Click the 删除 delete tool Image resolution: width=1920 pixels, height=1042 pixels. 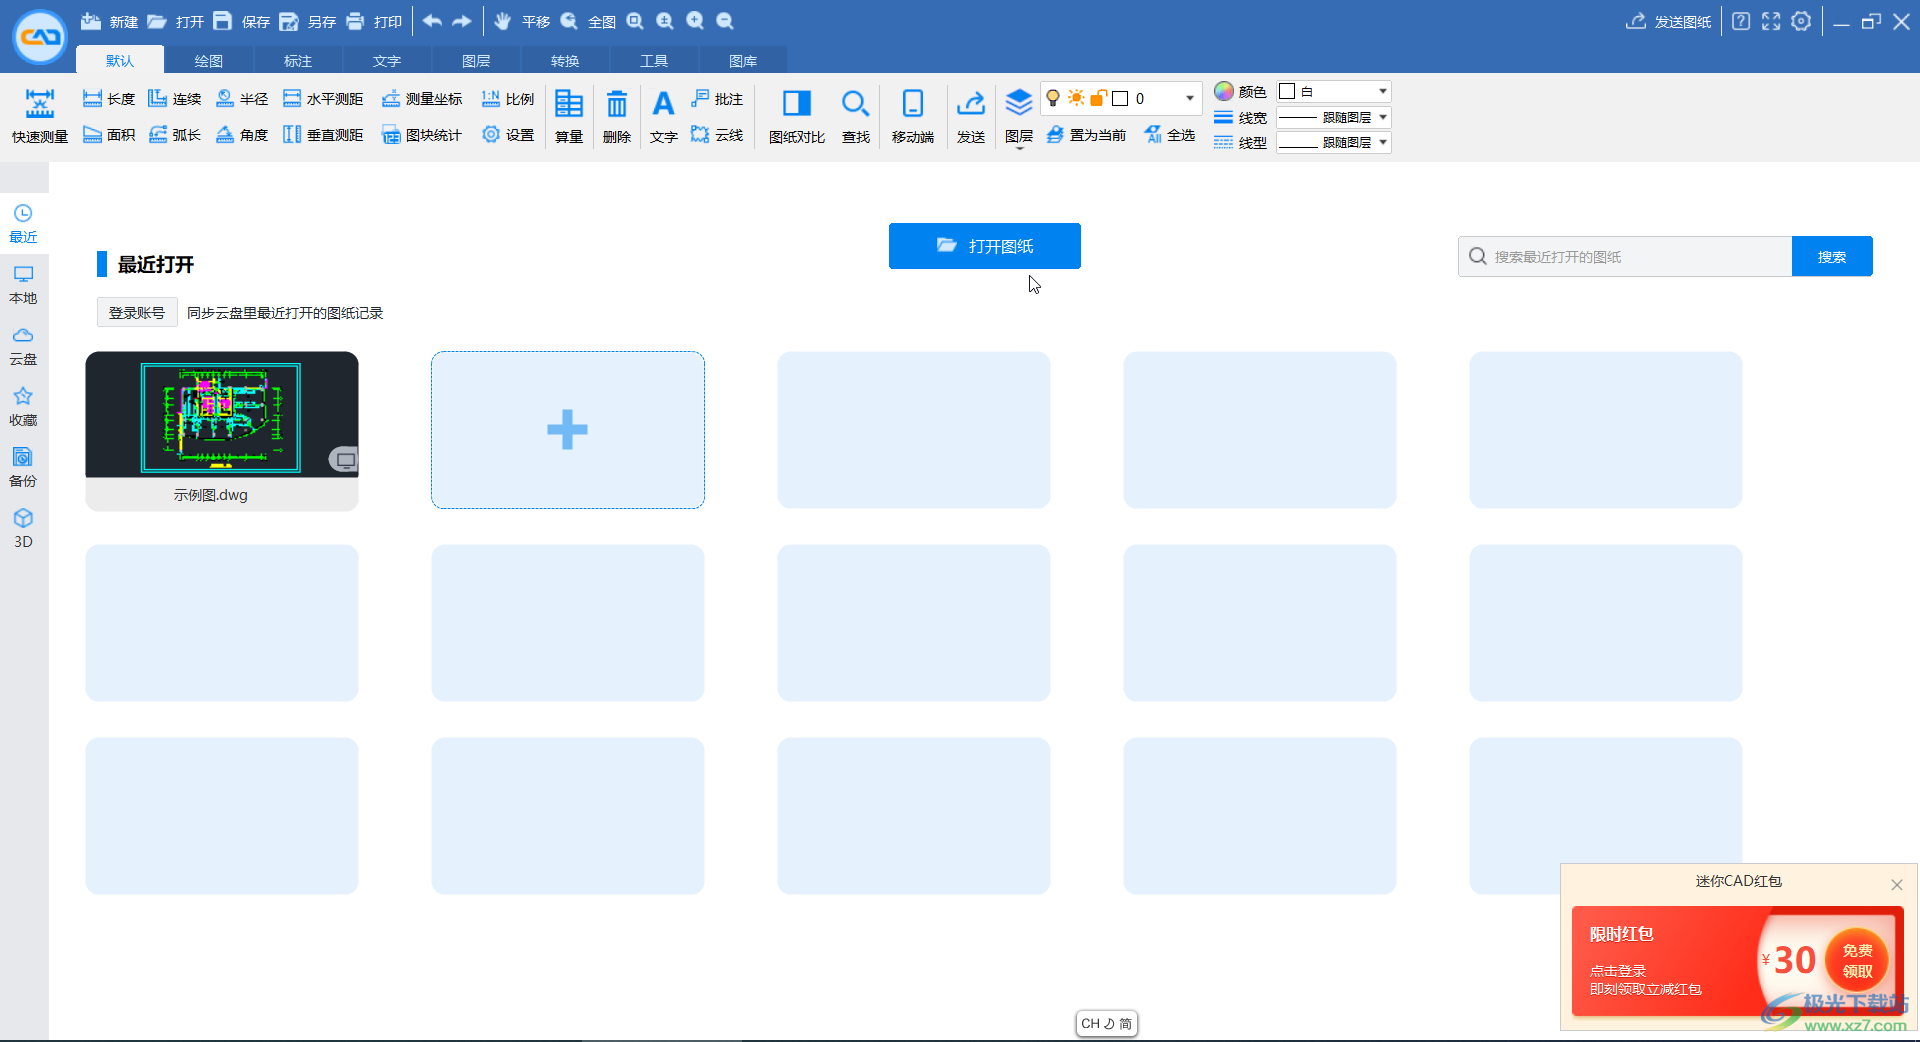pyautogui.click(x=617, y=116)
